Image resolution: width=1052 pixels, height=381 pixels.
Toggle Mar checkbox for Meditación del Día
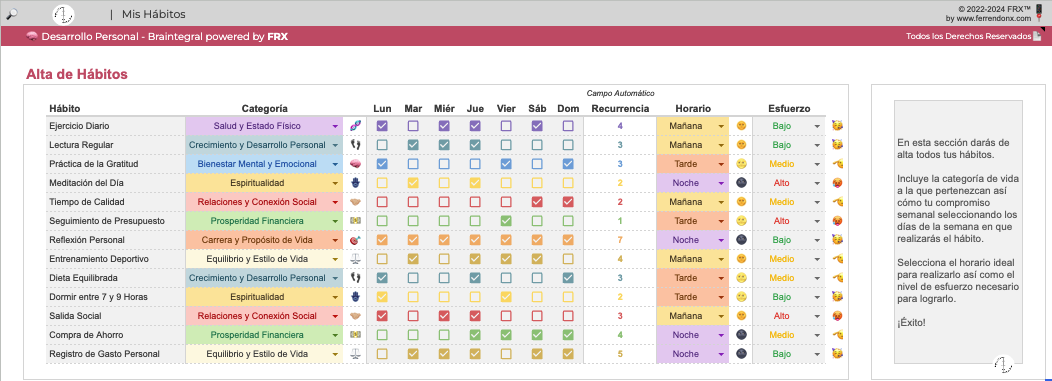pos(413,182)
